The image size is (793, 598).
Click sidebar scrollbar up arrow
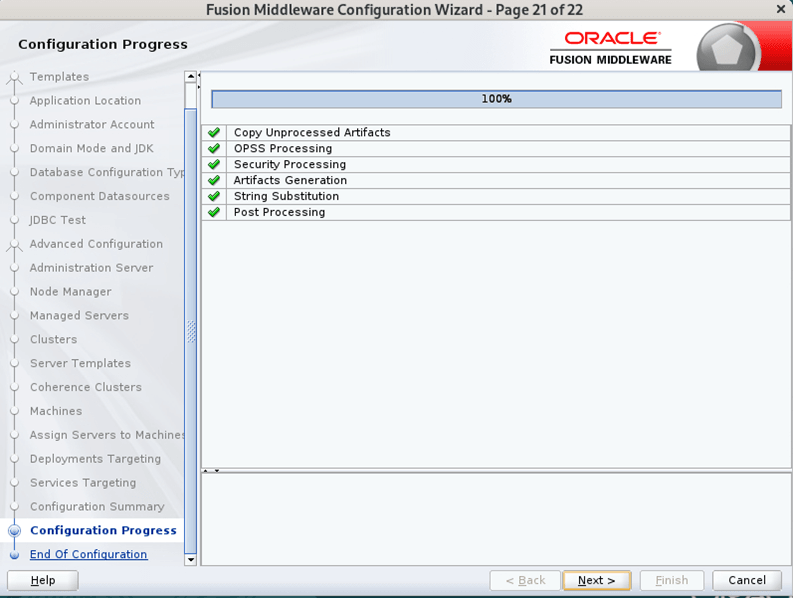[x=191, y=76]
